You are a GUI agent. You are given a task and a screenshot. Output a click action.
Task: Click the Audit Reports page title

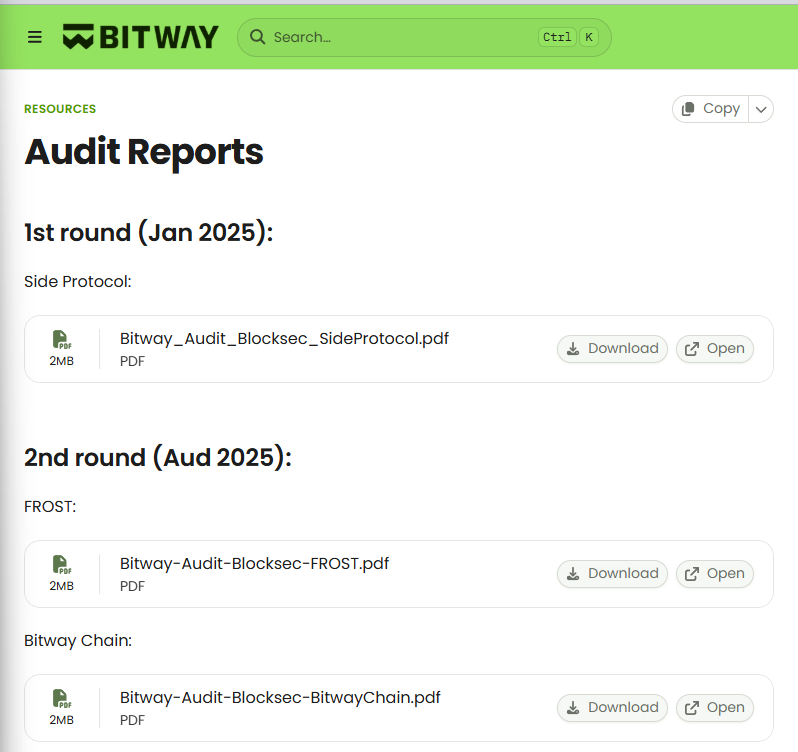coord(144,152)
